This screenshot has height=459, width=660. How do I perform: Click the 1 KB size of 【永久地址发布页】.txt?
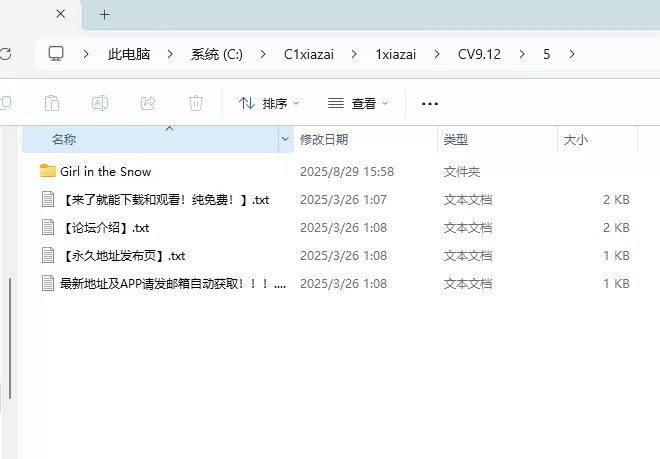coord(616,256)
